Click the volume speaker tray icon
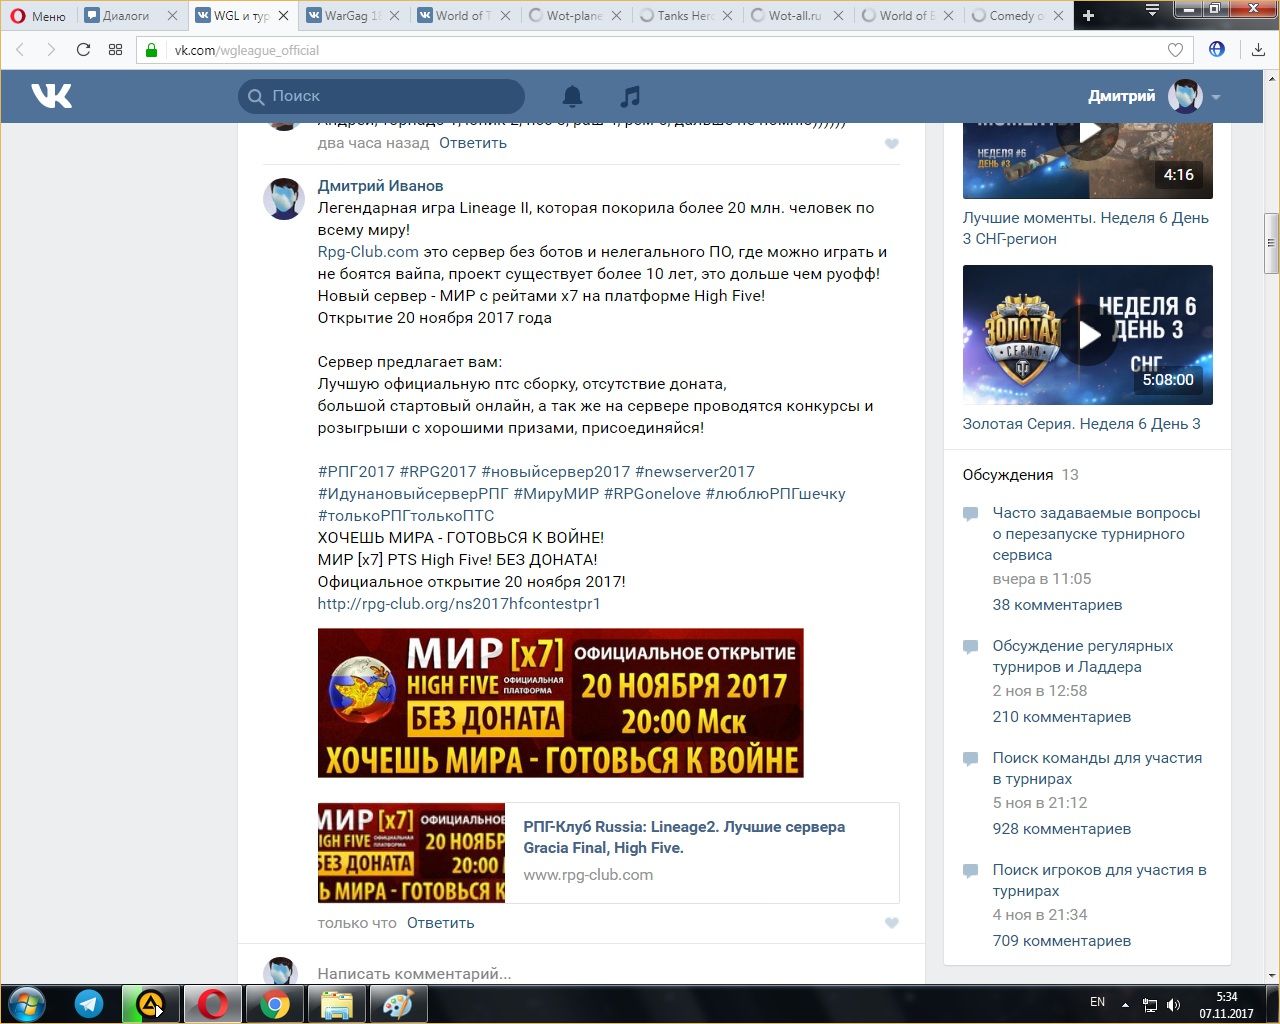 coord(1174,1004)
